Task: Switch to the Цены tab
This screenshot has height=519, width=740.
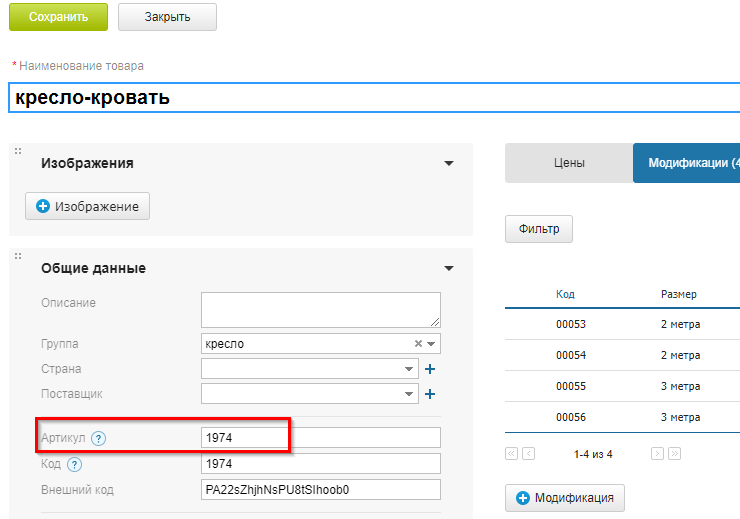Action: coord(569,163)
